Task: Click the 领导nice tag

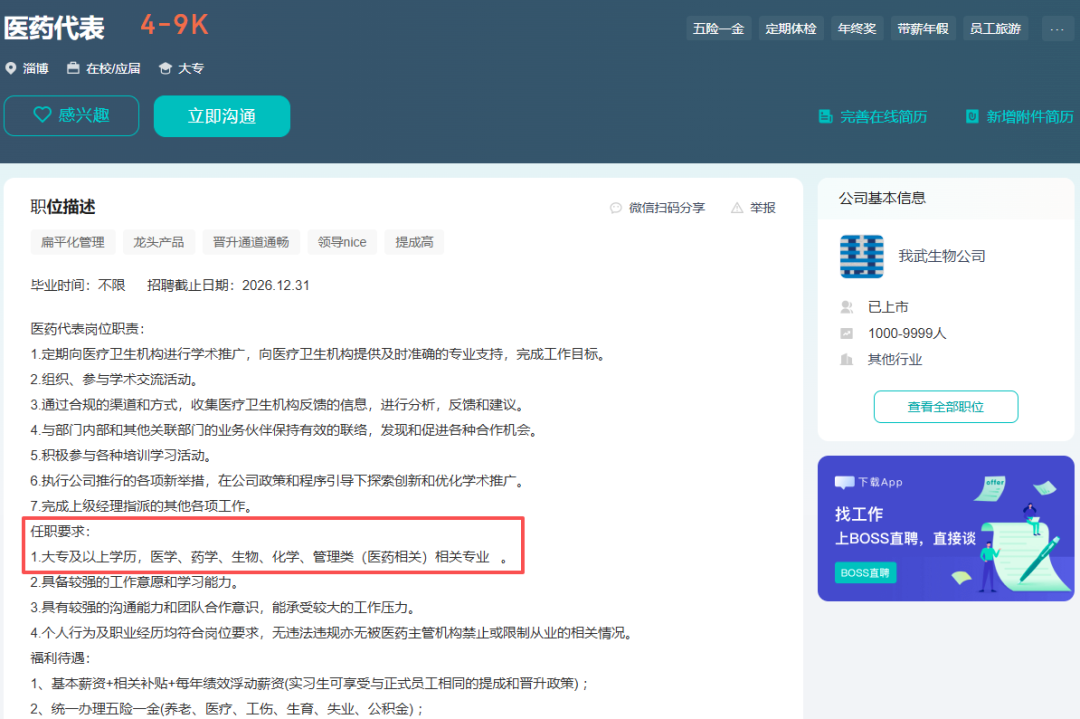Action: click(342, 242)
